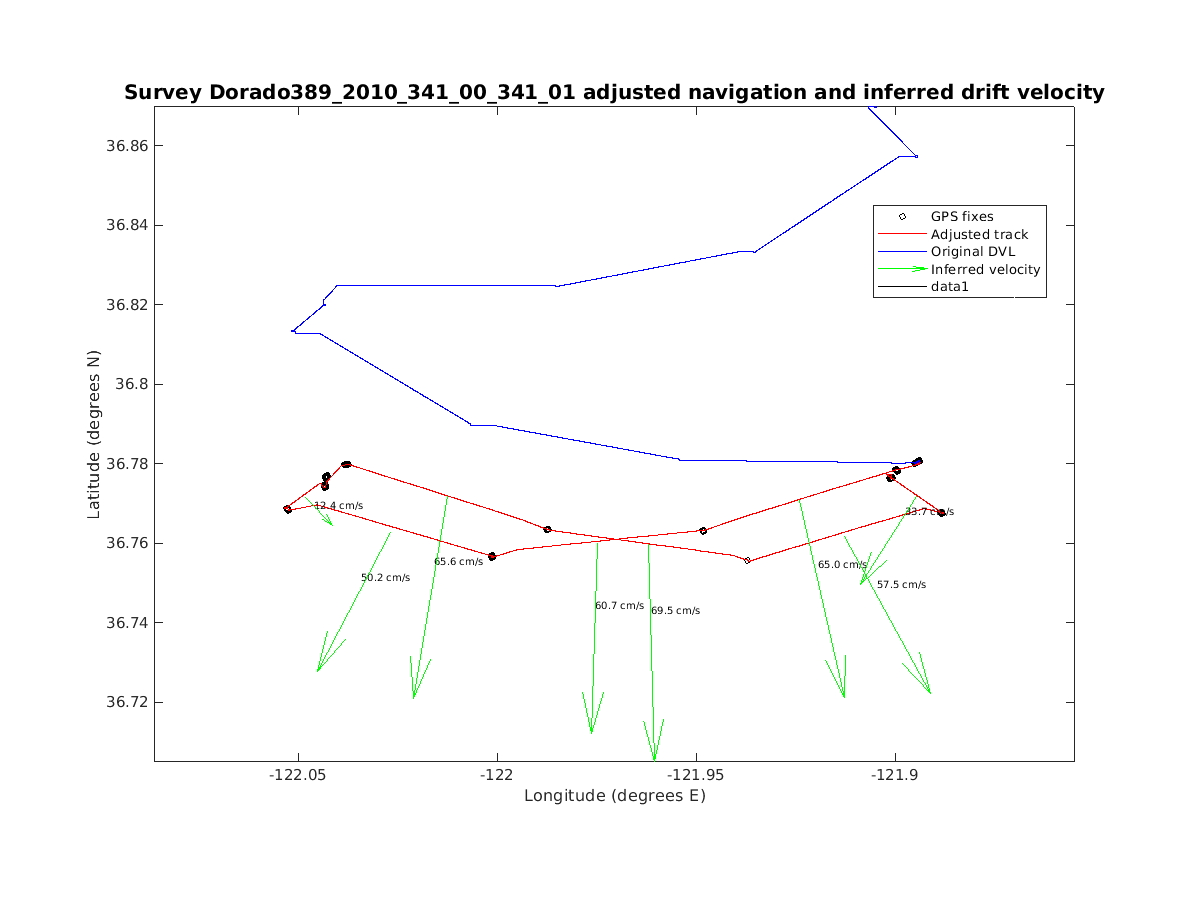Select the 50.2 cm/s drift label
The width and height of the screenshot is (1188, 900).
[385, 578]
